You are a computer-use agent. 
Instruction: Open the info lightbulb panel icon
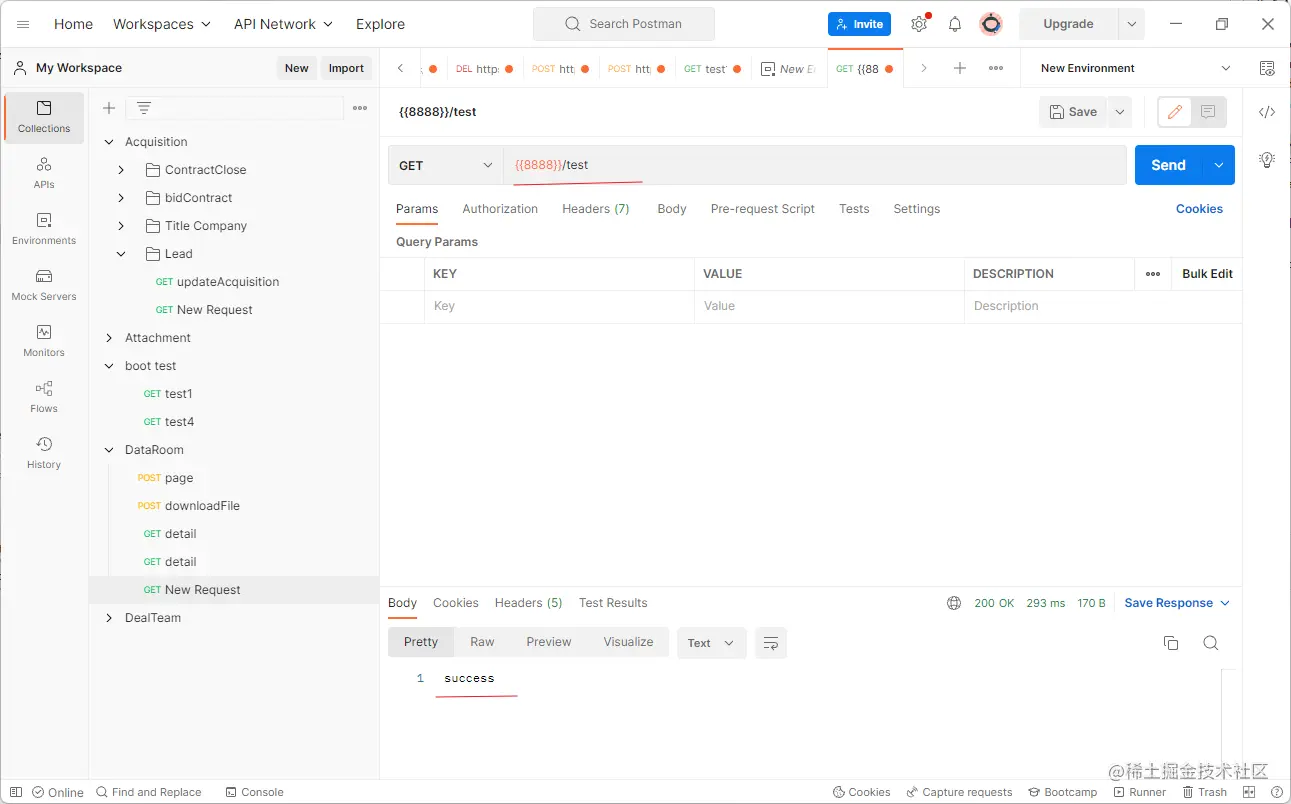(x=1267, y=160)
